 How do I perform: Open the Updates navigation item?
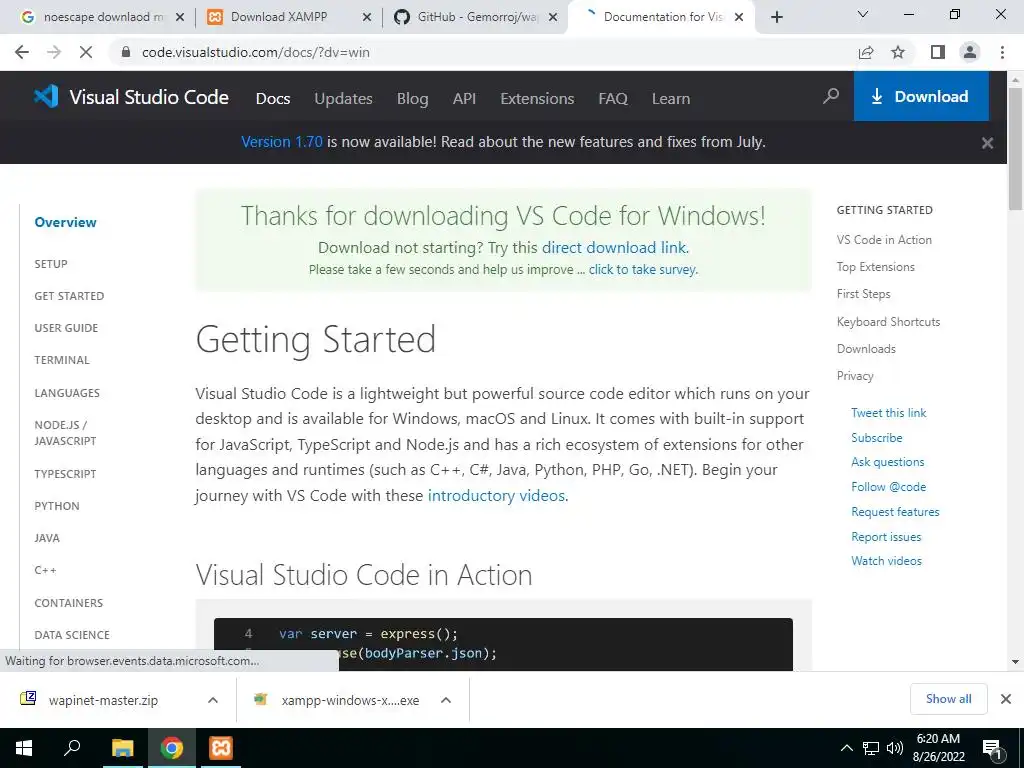click(344, 99)
